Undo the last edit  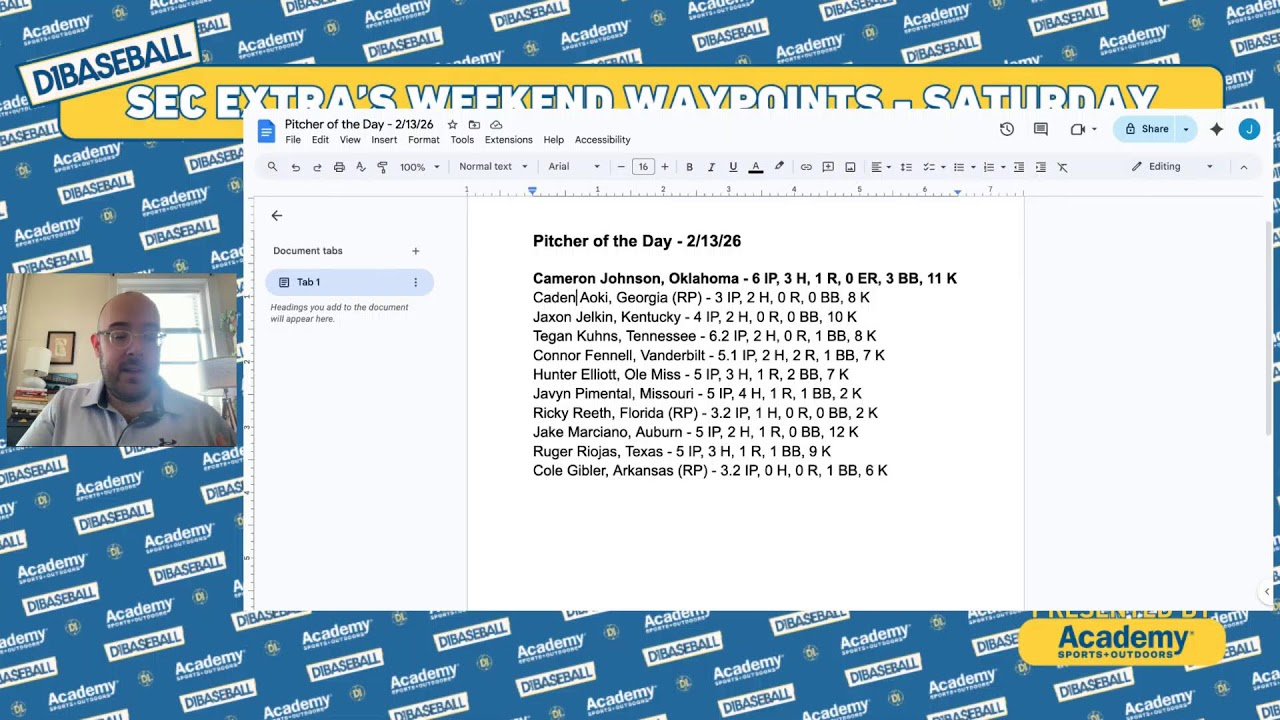(x=295, y=167)
